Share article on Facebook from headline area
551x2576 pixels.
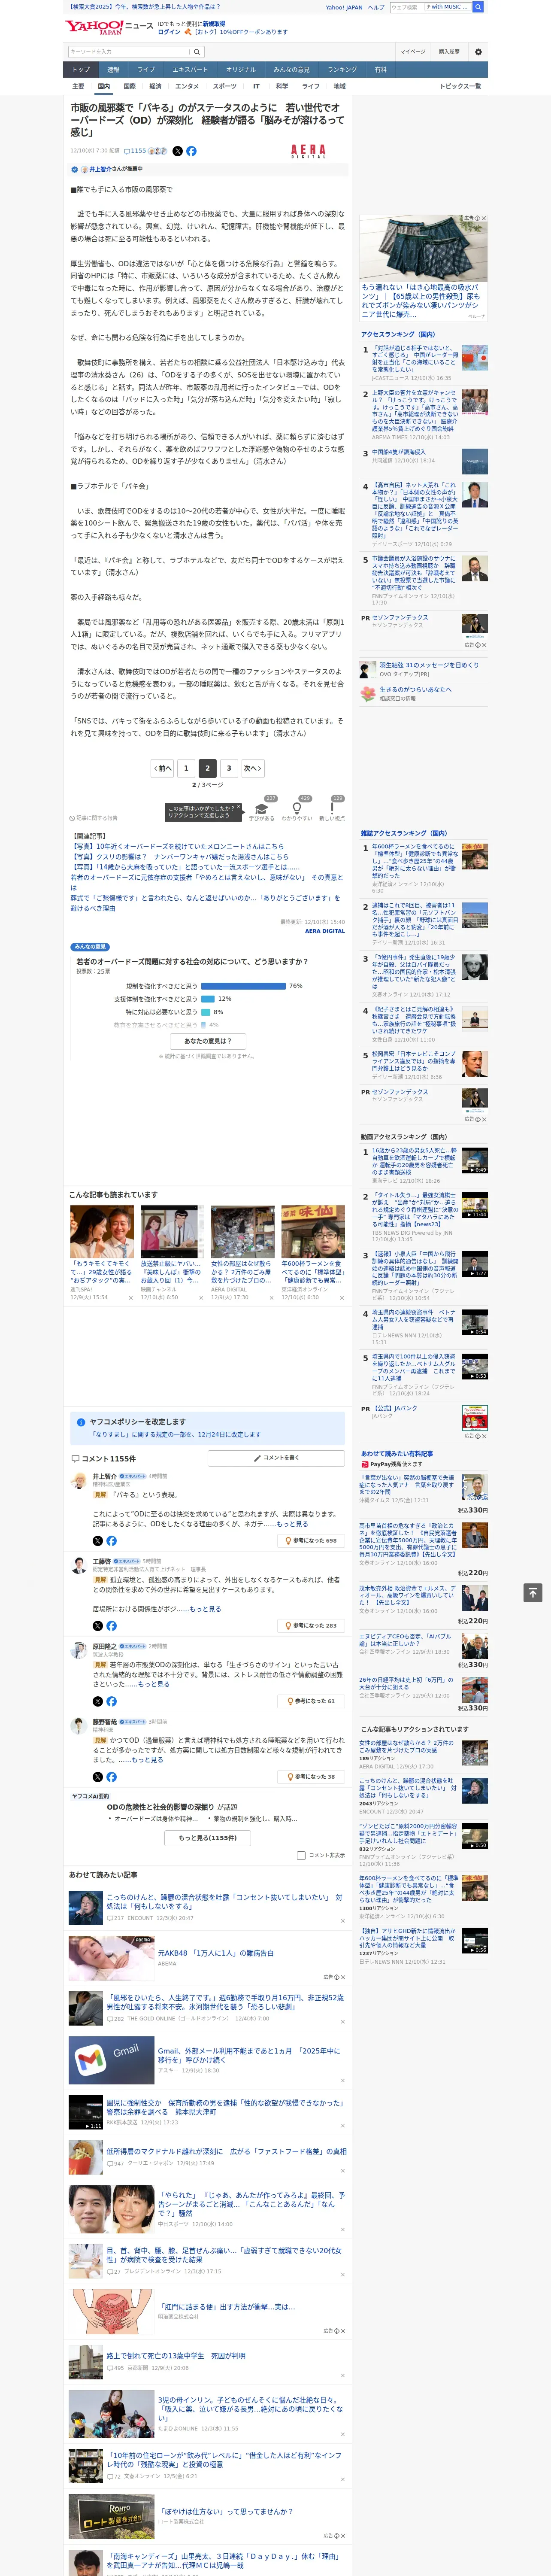click(x=191, y=151)
